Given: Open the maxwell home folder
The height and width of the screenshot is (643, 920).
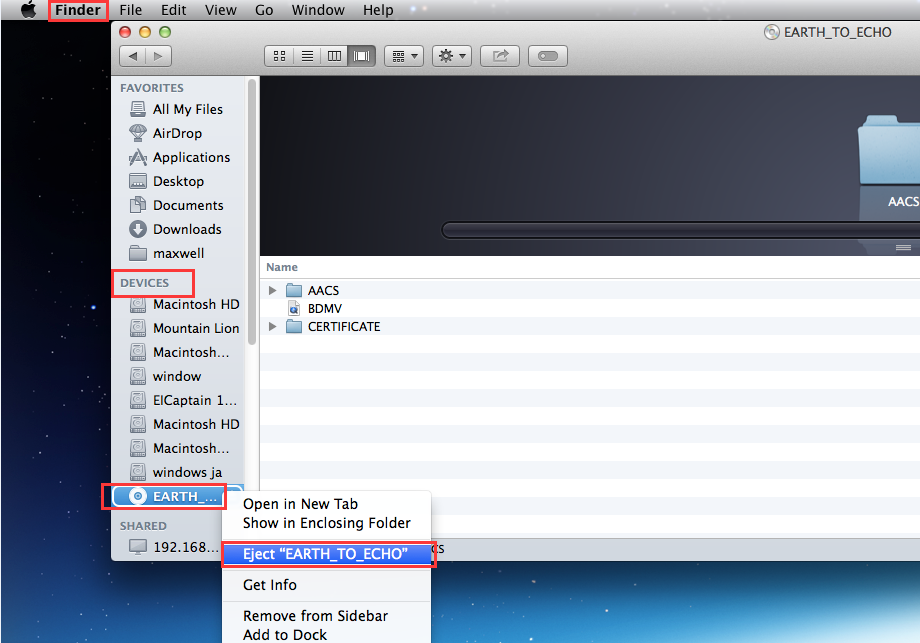Looking at the screenshot, I should pos(178,254).
